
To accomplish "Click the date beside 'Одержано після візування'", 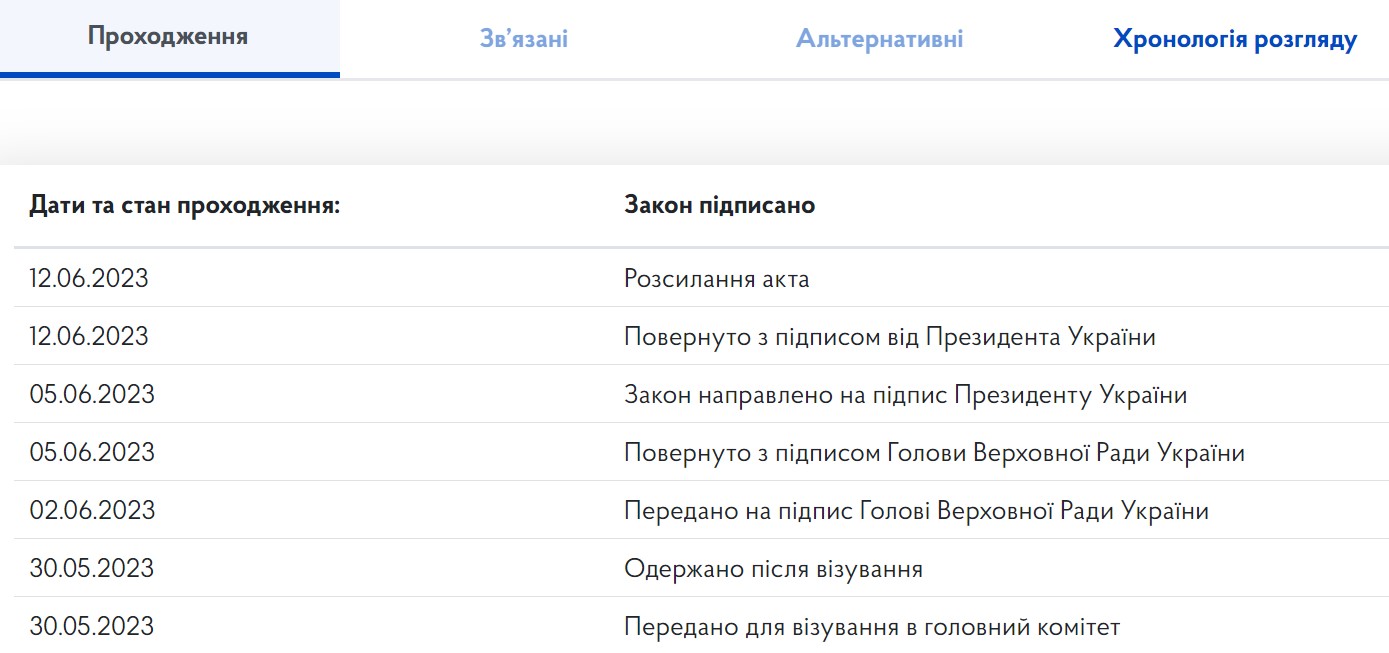I will click(x=92, y=569).
